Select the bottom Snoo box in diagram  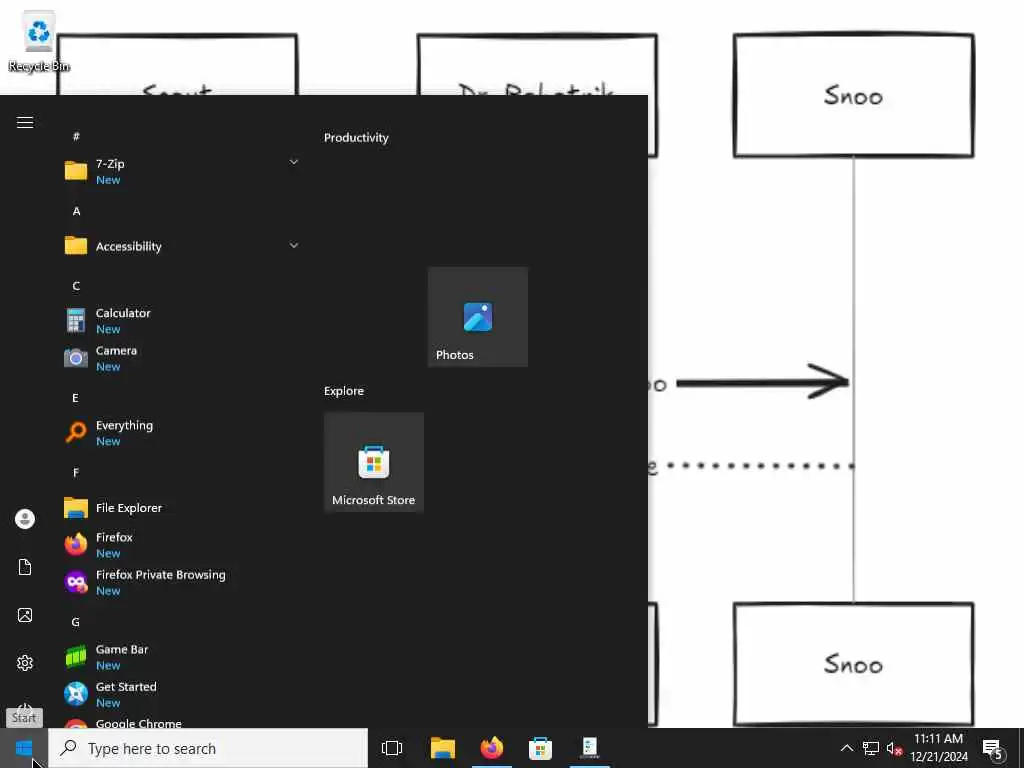pyautogui.click(x=854, y=664)
